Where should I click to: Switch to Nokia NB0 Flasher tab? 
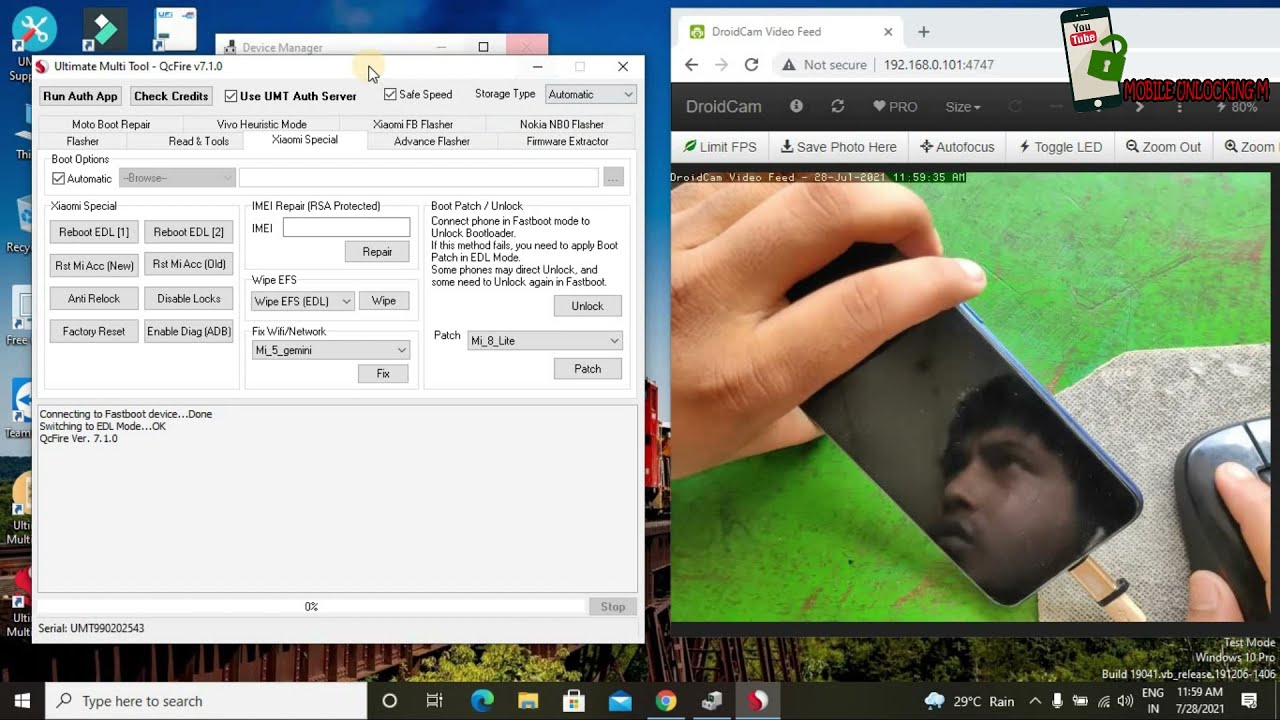pyautogui.click(x=562, y=124)
